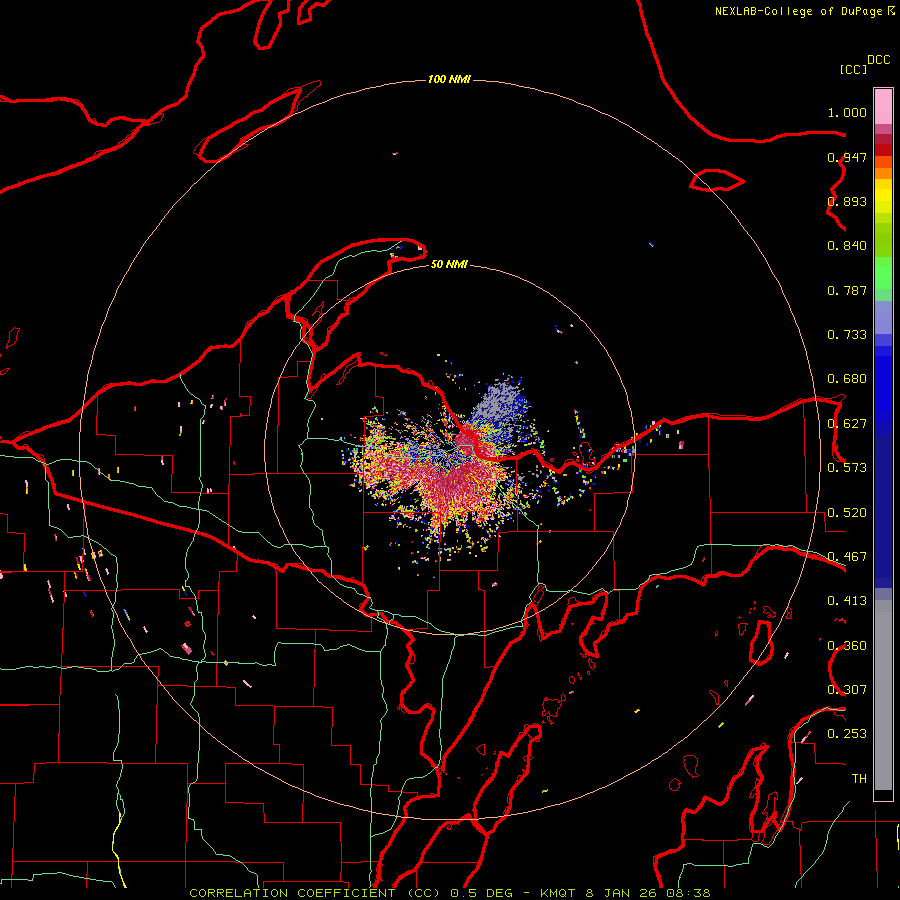Click the 0.840 scale value

847,246
